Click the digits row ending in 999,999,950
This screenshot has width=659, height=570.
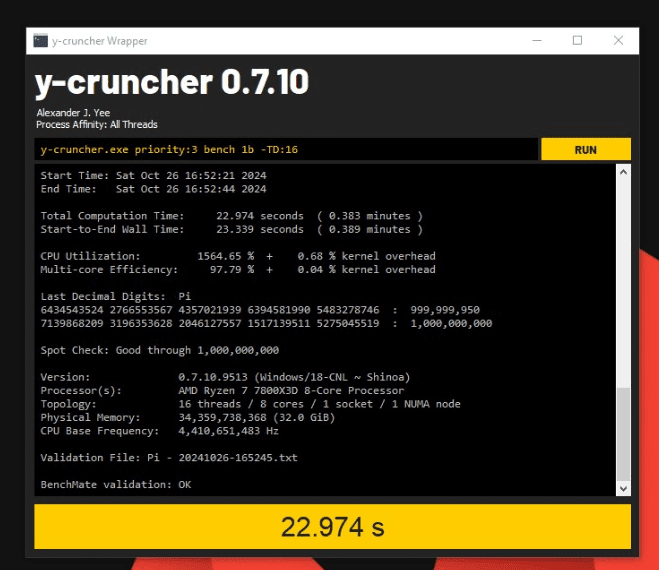260,310
